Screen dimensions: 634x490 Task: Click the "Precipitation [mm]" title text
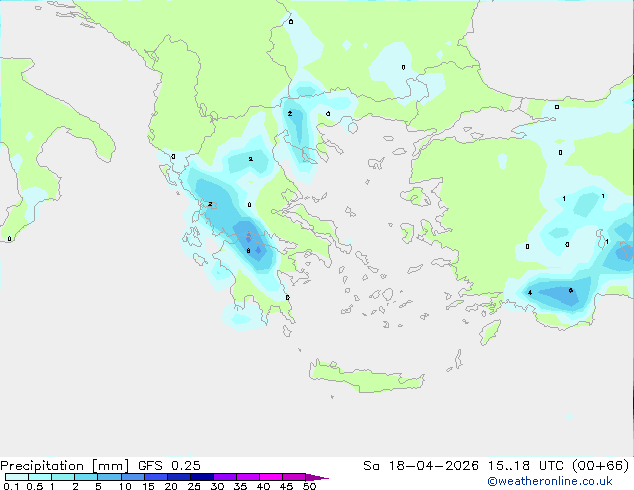64,466
